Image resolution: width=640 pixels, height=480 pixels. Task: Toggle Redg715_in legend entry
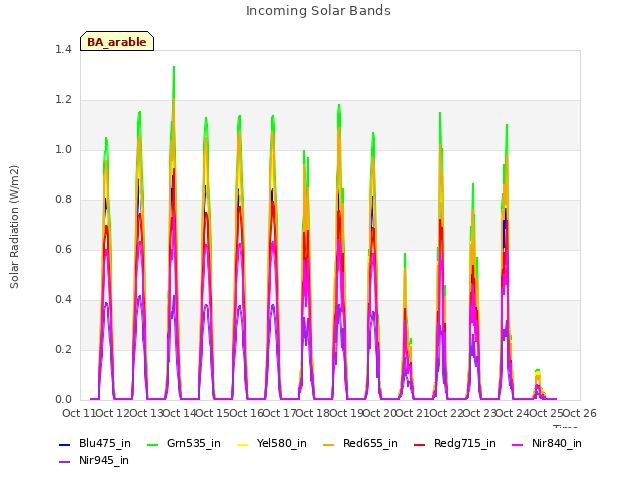pos(455,443)
